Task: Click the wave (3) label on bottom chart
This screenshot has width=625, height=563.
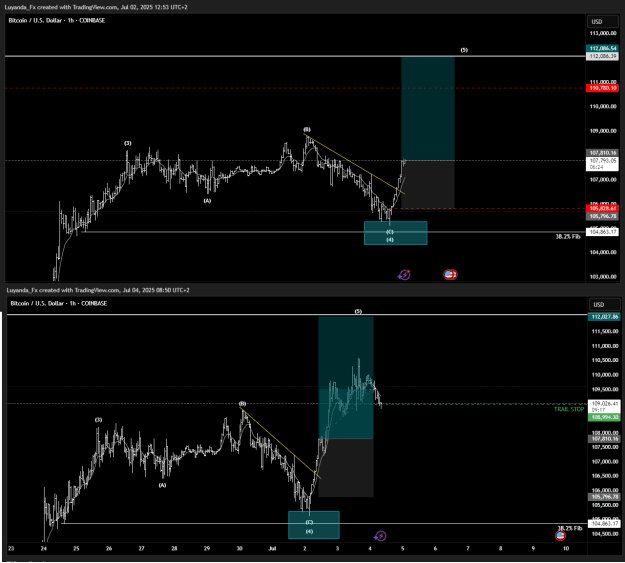Action: click(98, 419)
